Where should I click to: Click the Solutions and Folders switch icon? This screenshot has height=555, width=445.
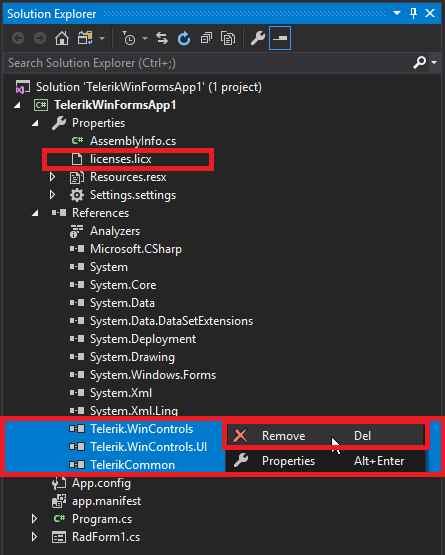click(x=85, y=38)
